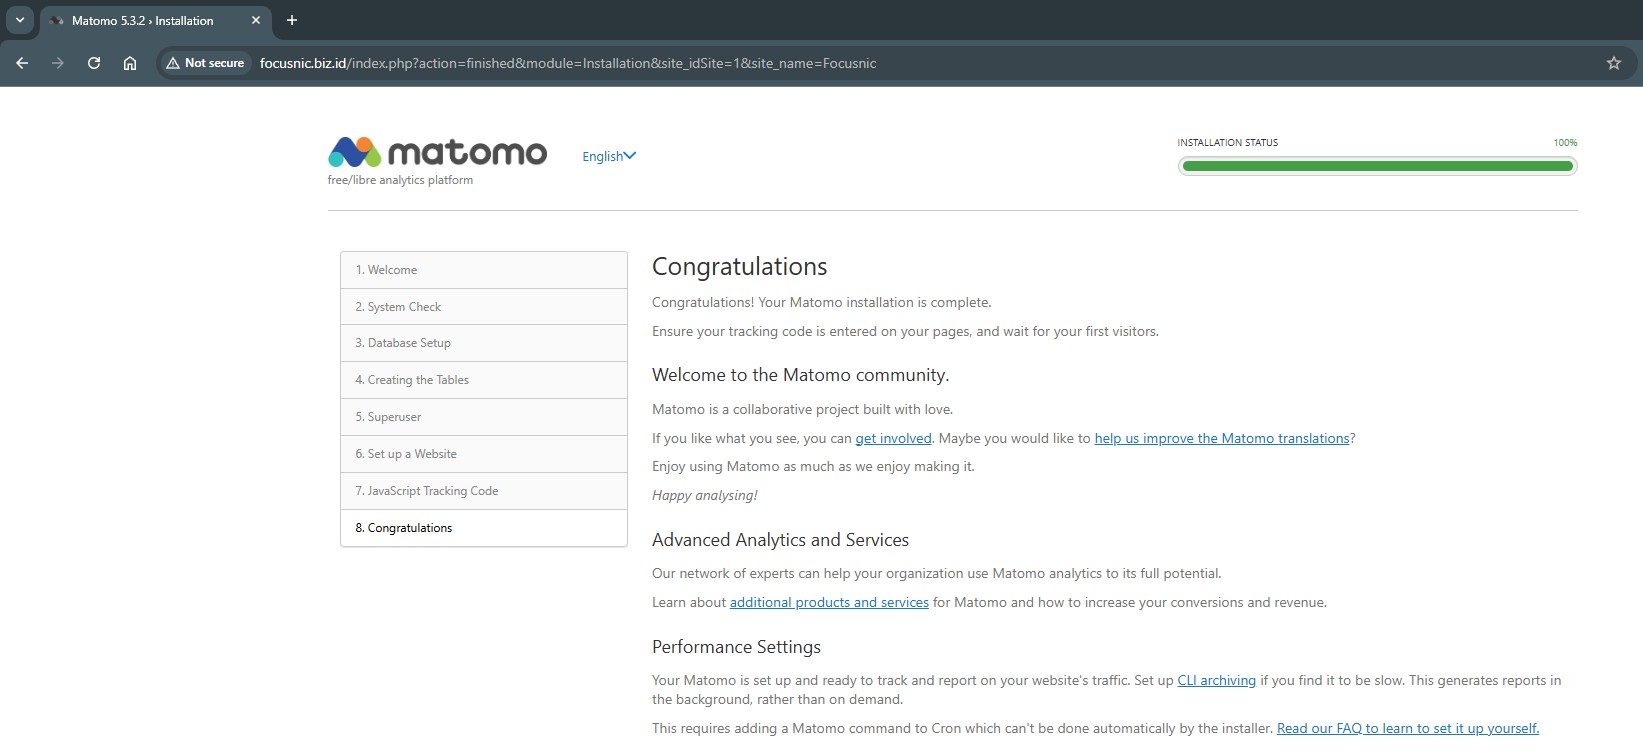This screenshot has height=755, width=1643.
Task: Open the CLI archiving link
Action: point(1216,680)
